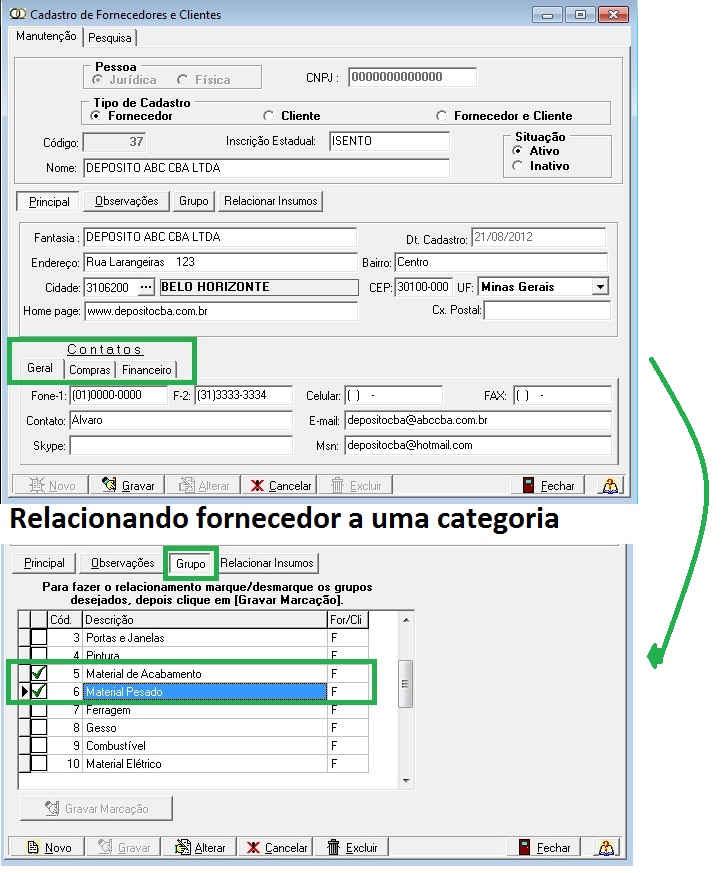Click the Alterar edit button in lower panel
Image resolution: width=728 pixels, height=873 pixels.
[200, 847]
